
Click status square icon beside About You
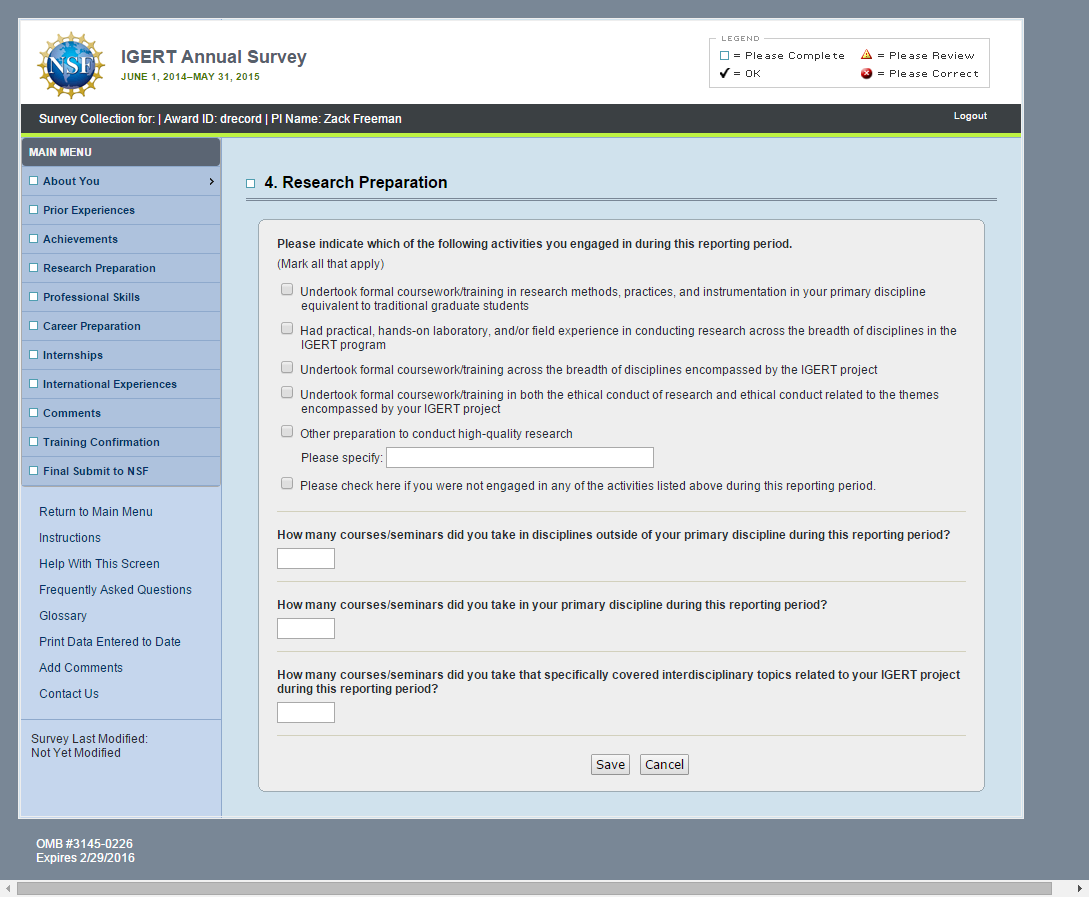tap(34, 181)
